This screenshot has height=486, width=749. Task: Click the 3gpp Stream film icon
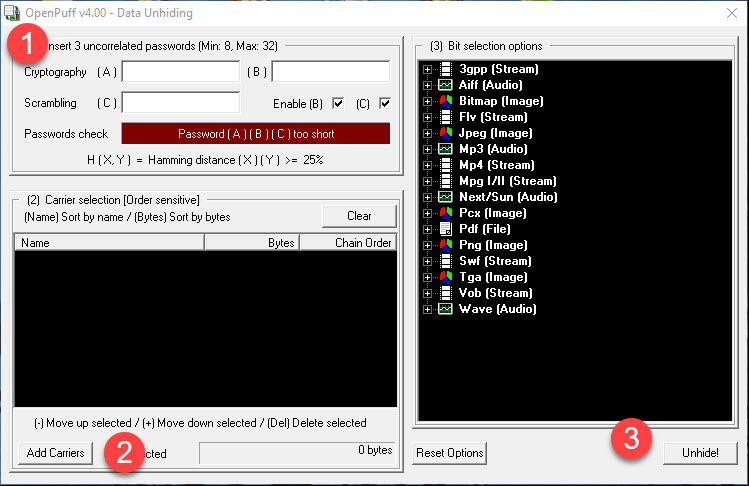tap(446, 69)
